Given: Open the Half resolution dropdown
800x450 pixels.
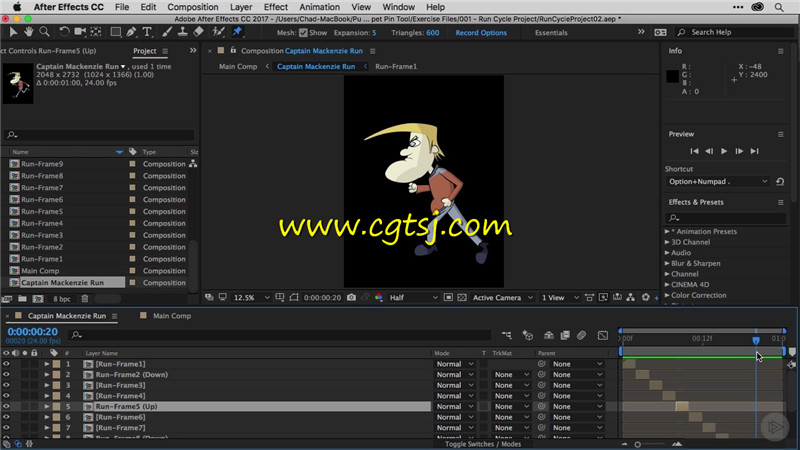Looking at the screenshot, I should (413, 297).
